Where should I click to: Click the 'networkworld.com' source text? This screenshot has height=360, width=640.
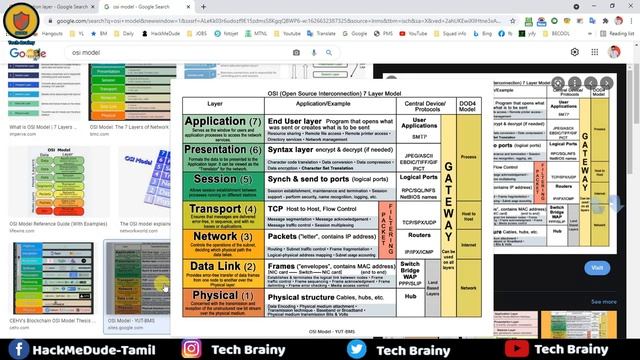(x=139, y=231)
